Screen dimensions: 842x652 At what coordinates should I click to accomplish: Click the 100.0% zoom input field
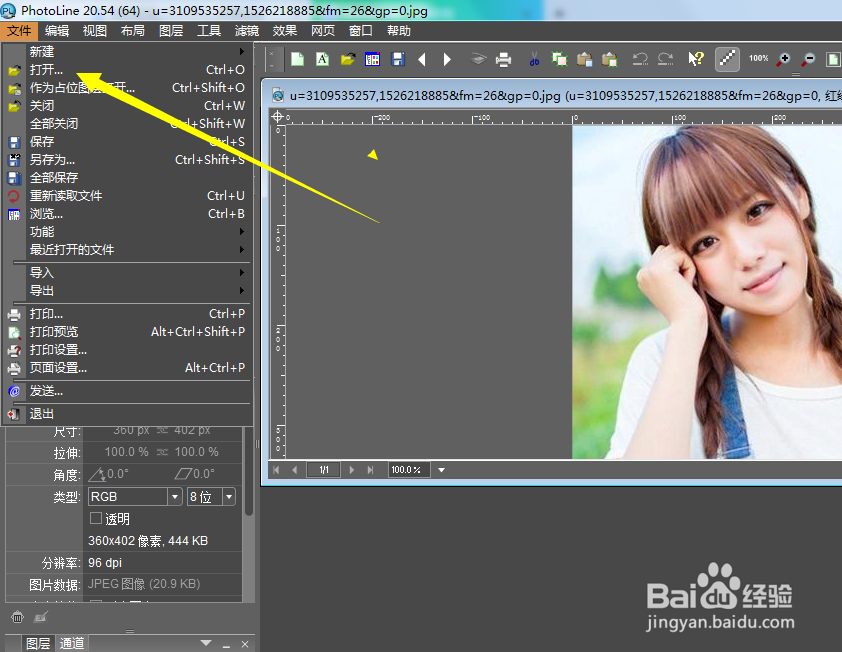click(409, 470)
